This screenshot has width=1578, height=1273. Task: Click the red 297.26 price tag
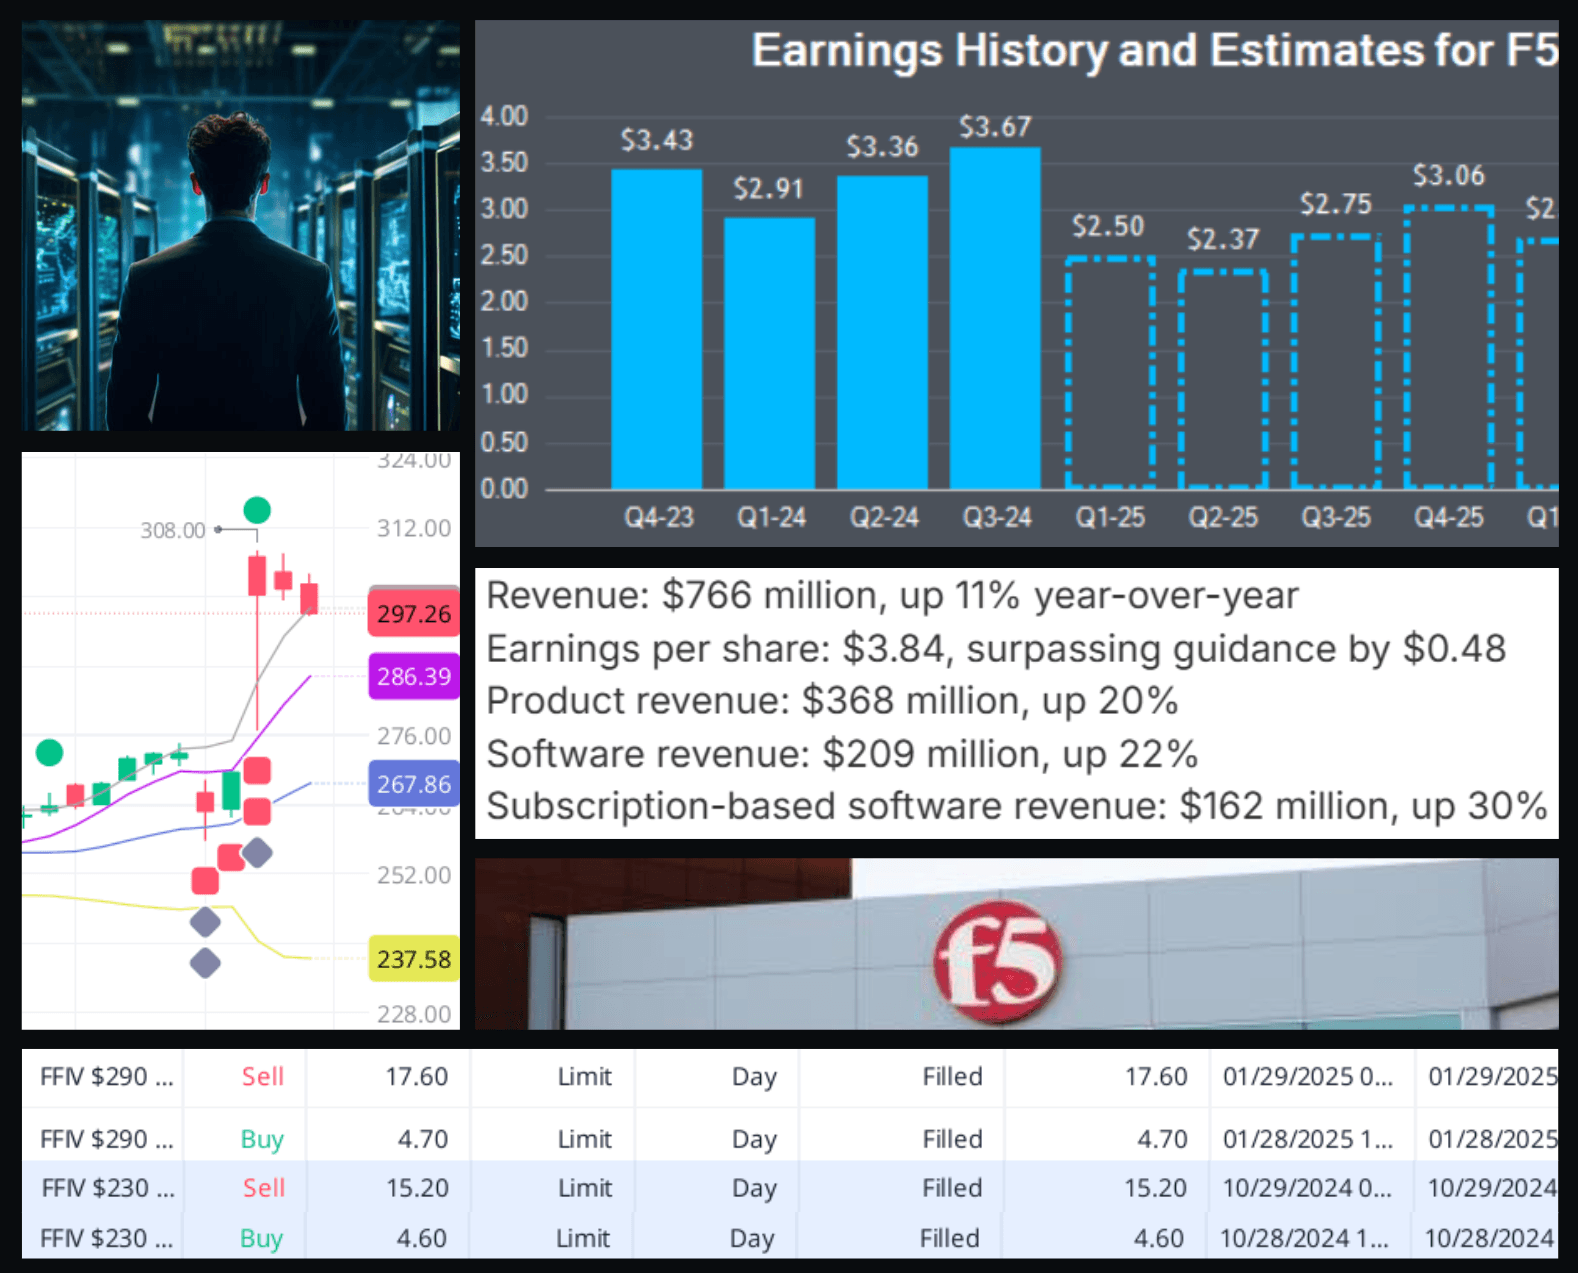414,614
